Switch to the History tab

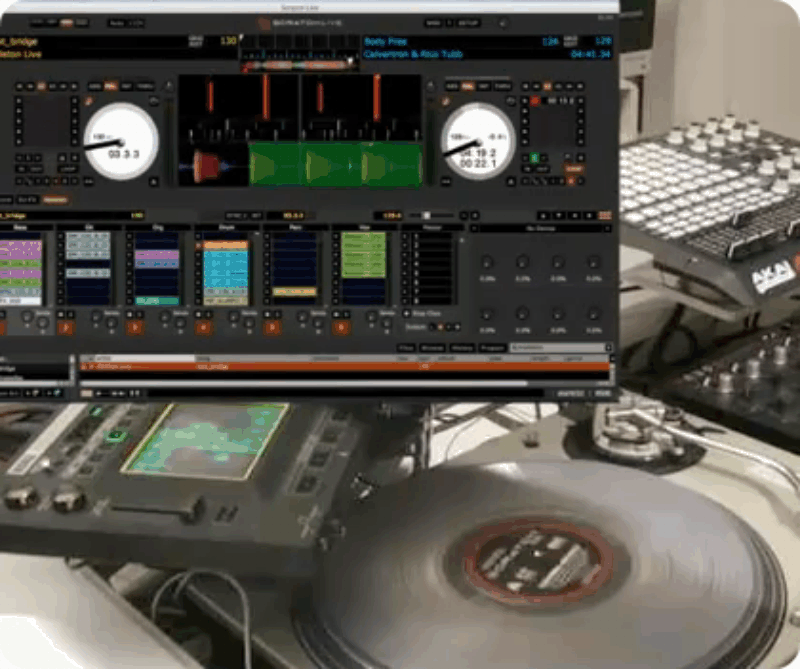coord(461,347)
